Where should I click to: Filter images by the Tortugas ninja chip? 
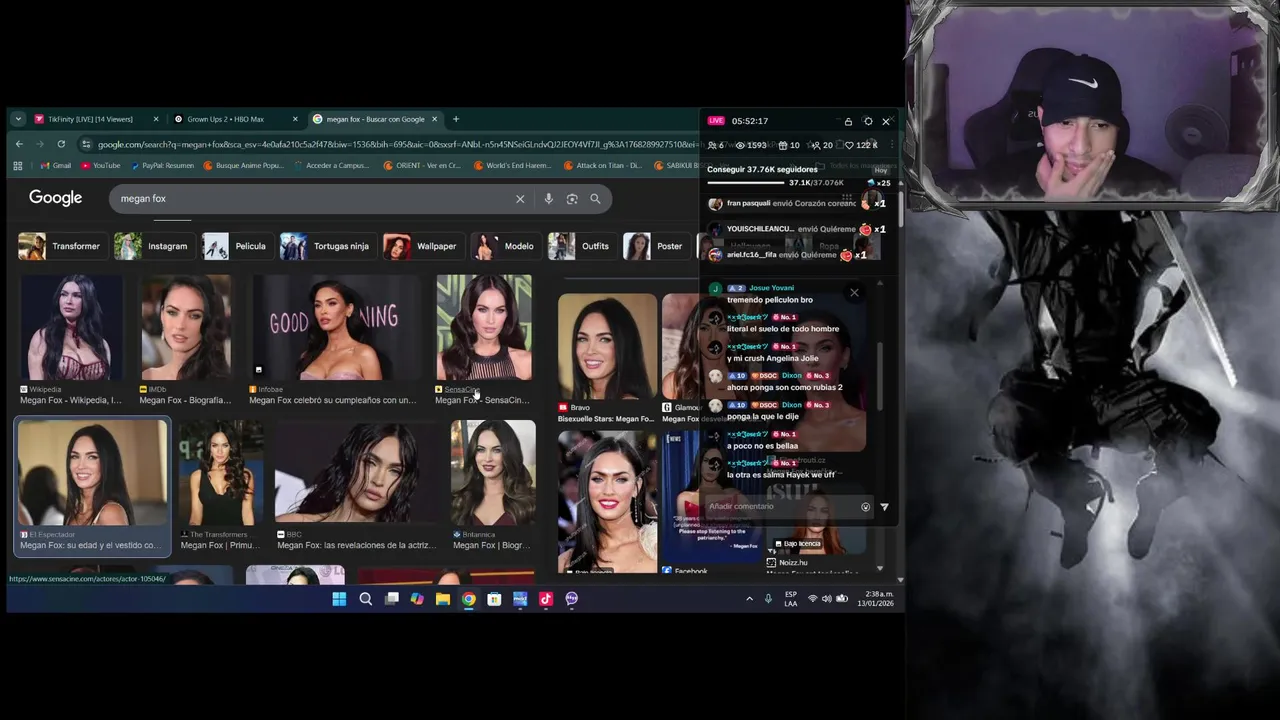tap(327, 246)
